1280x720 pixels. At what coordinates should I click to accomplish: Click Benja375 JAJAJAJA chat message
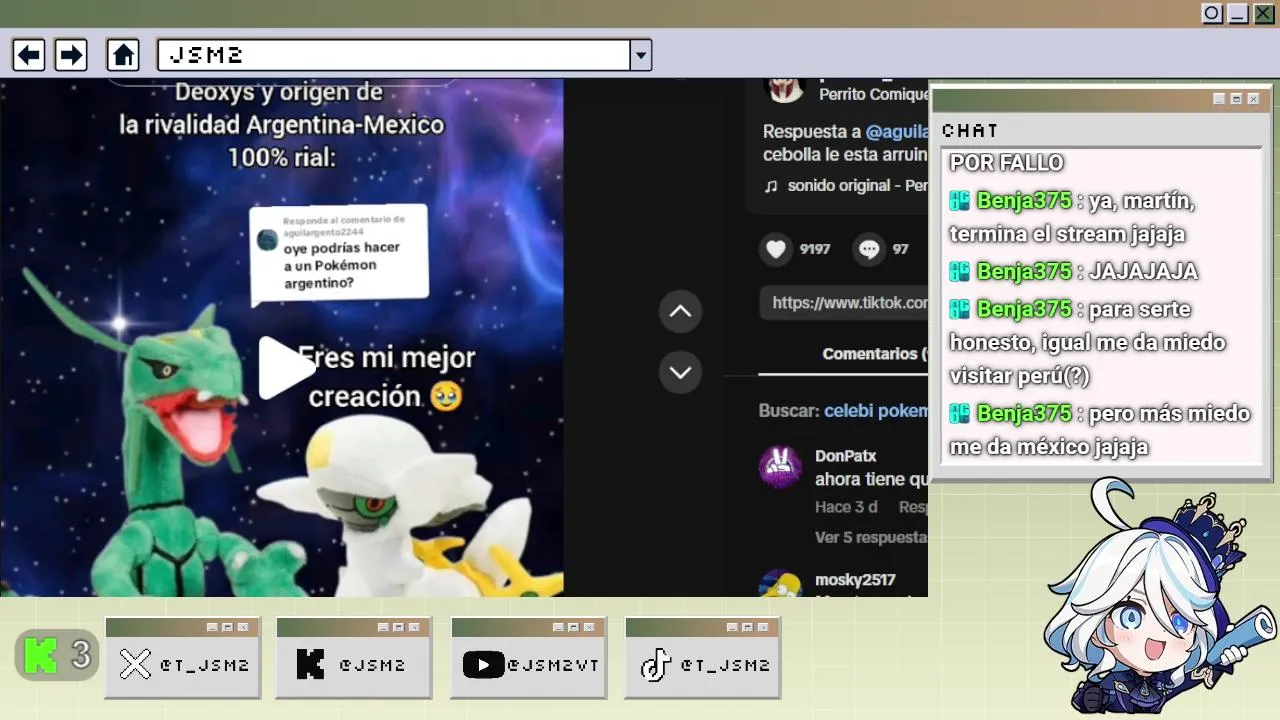pos(1074,272)
